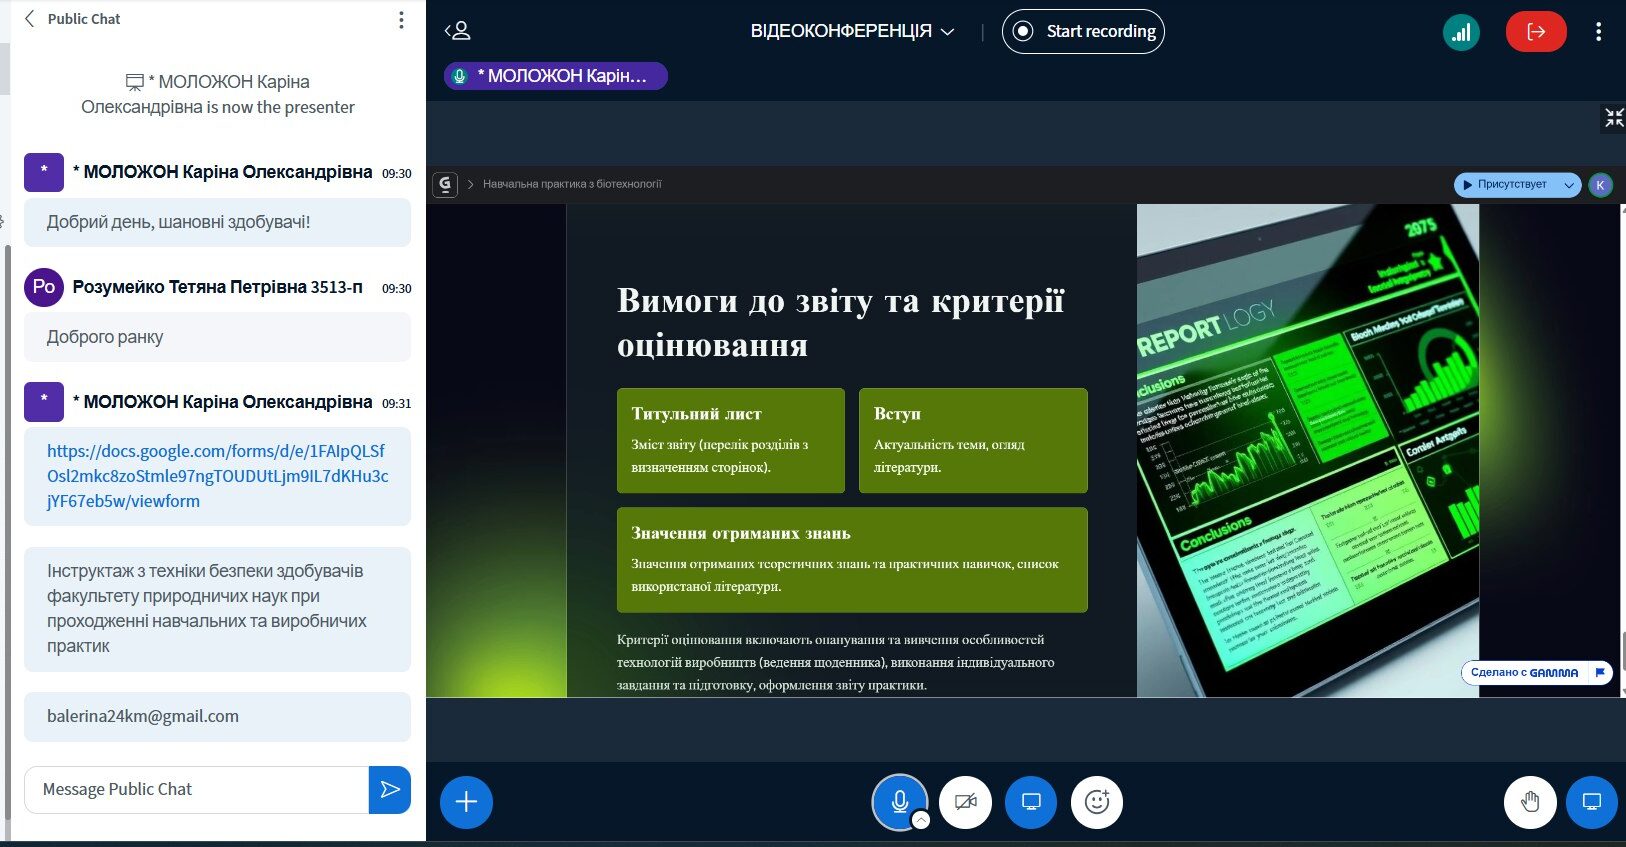Toggle the raise hand button

[1530, 802]
